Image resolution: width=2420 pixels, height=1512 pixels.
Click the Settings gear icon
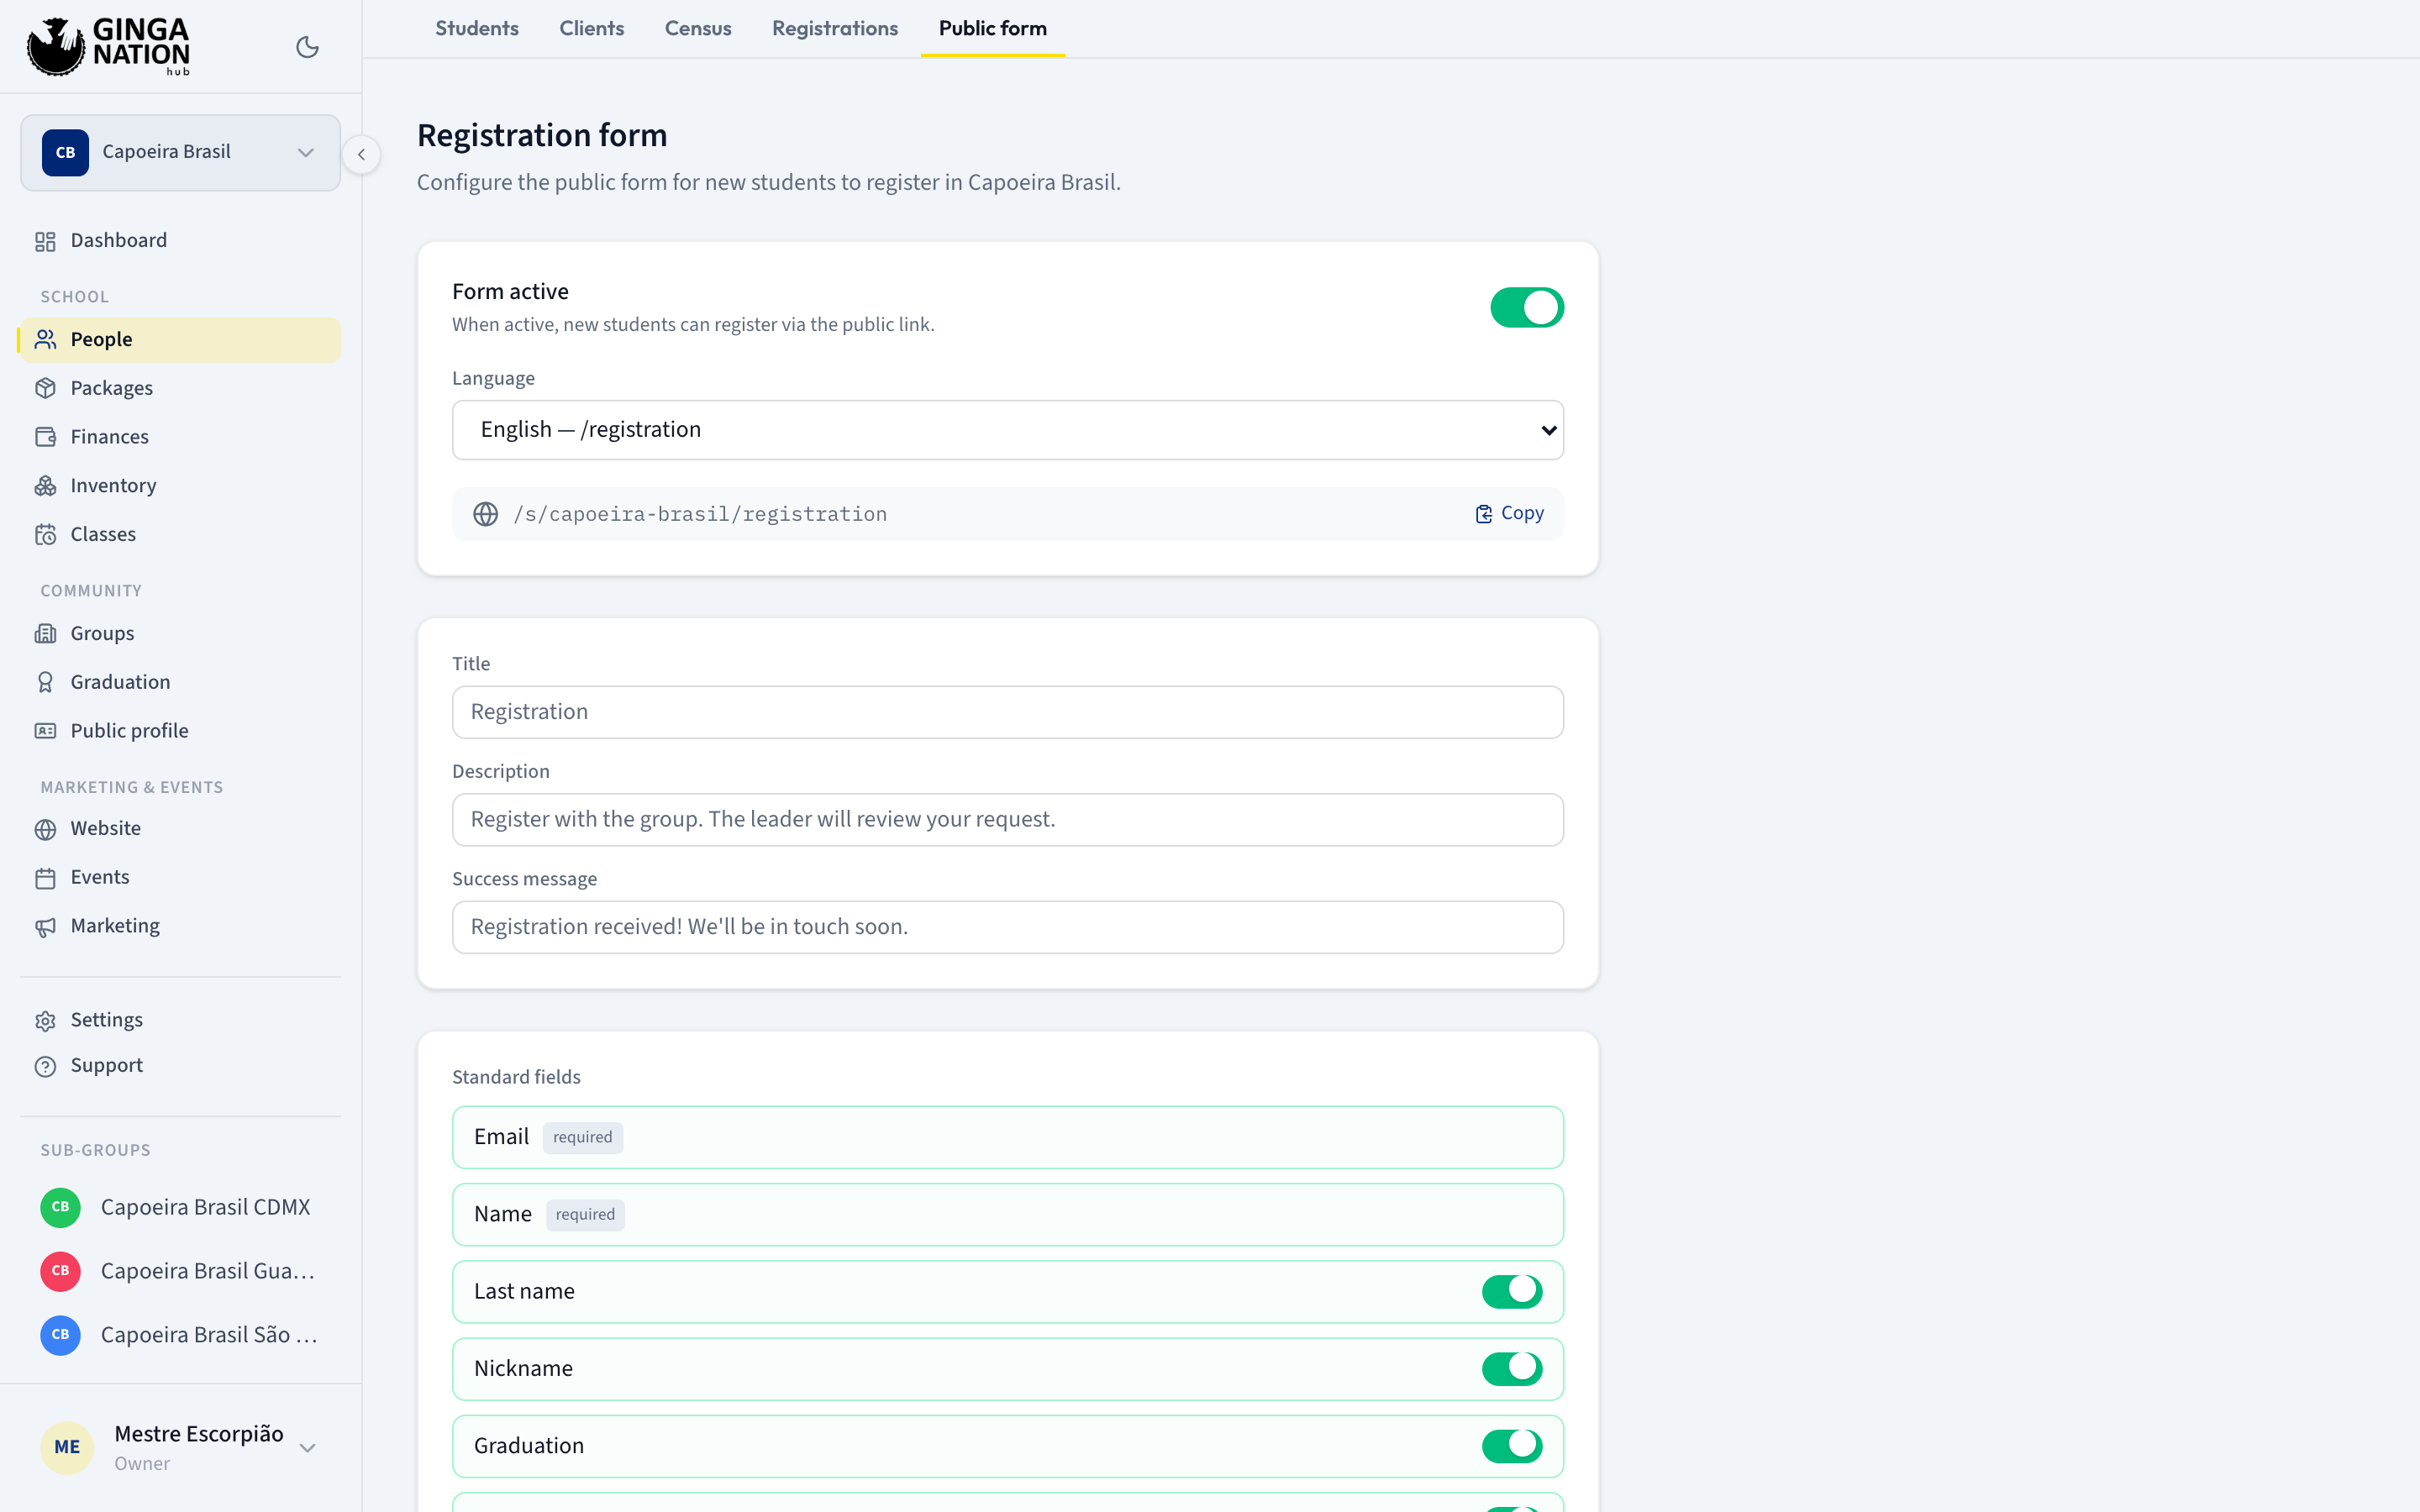coord(45,1021)
